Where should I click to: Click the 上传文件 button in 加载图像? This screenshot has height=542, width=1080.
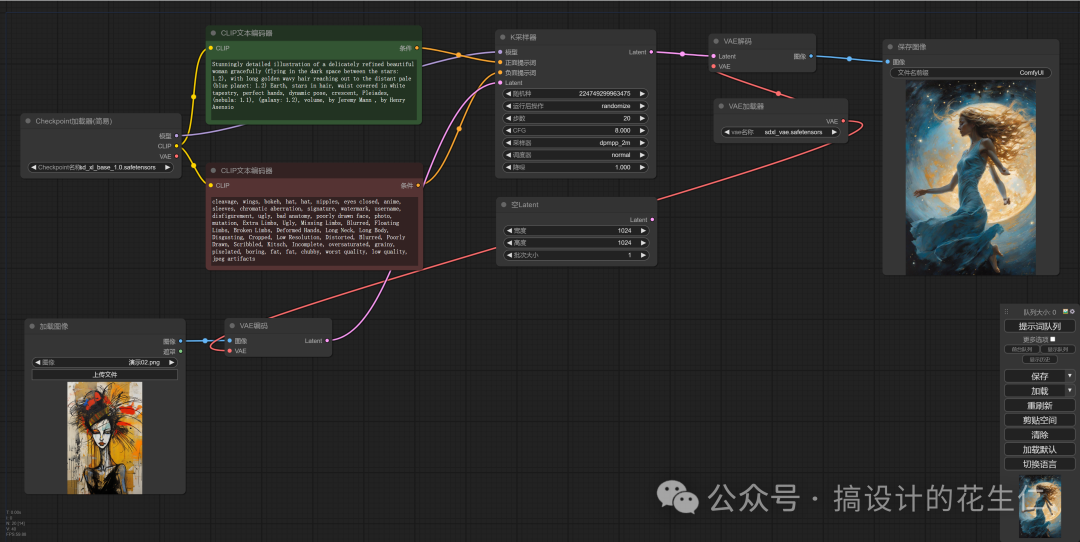105,375
